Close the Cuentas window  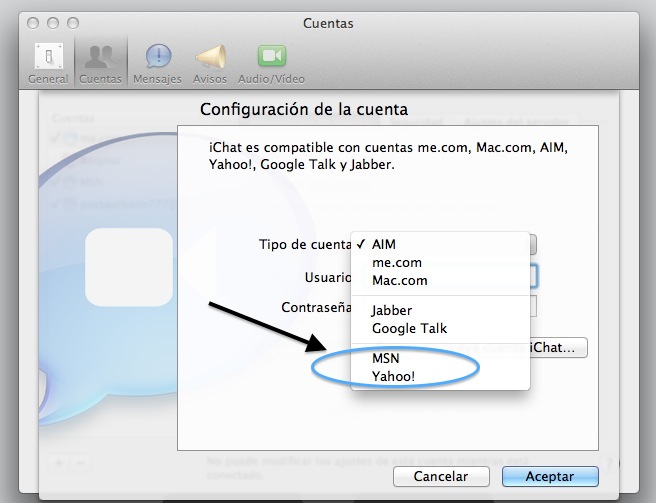33,23
